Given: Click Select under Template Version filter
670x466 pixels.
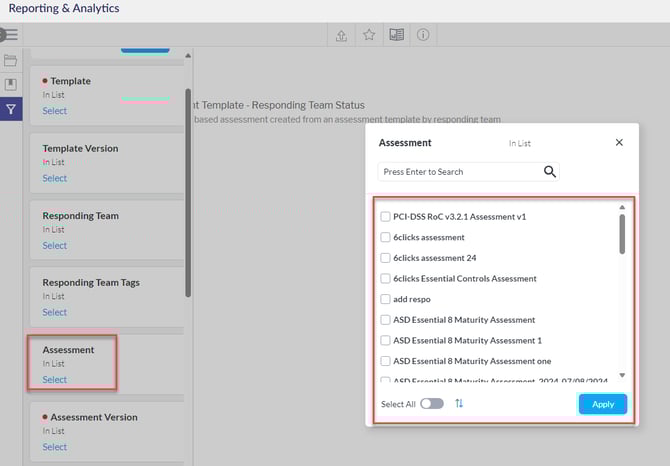Looking at the screenshot, I should [x=55, y=178].
